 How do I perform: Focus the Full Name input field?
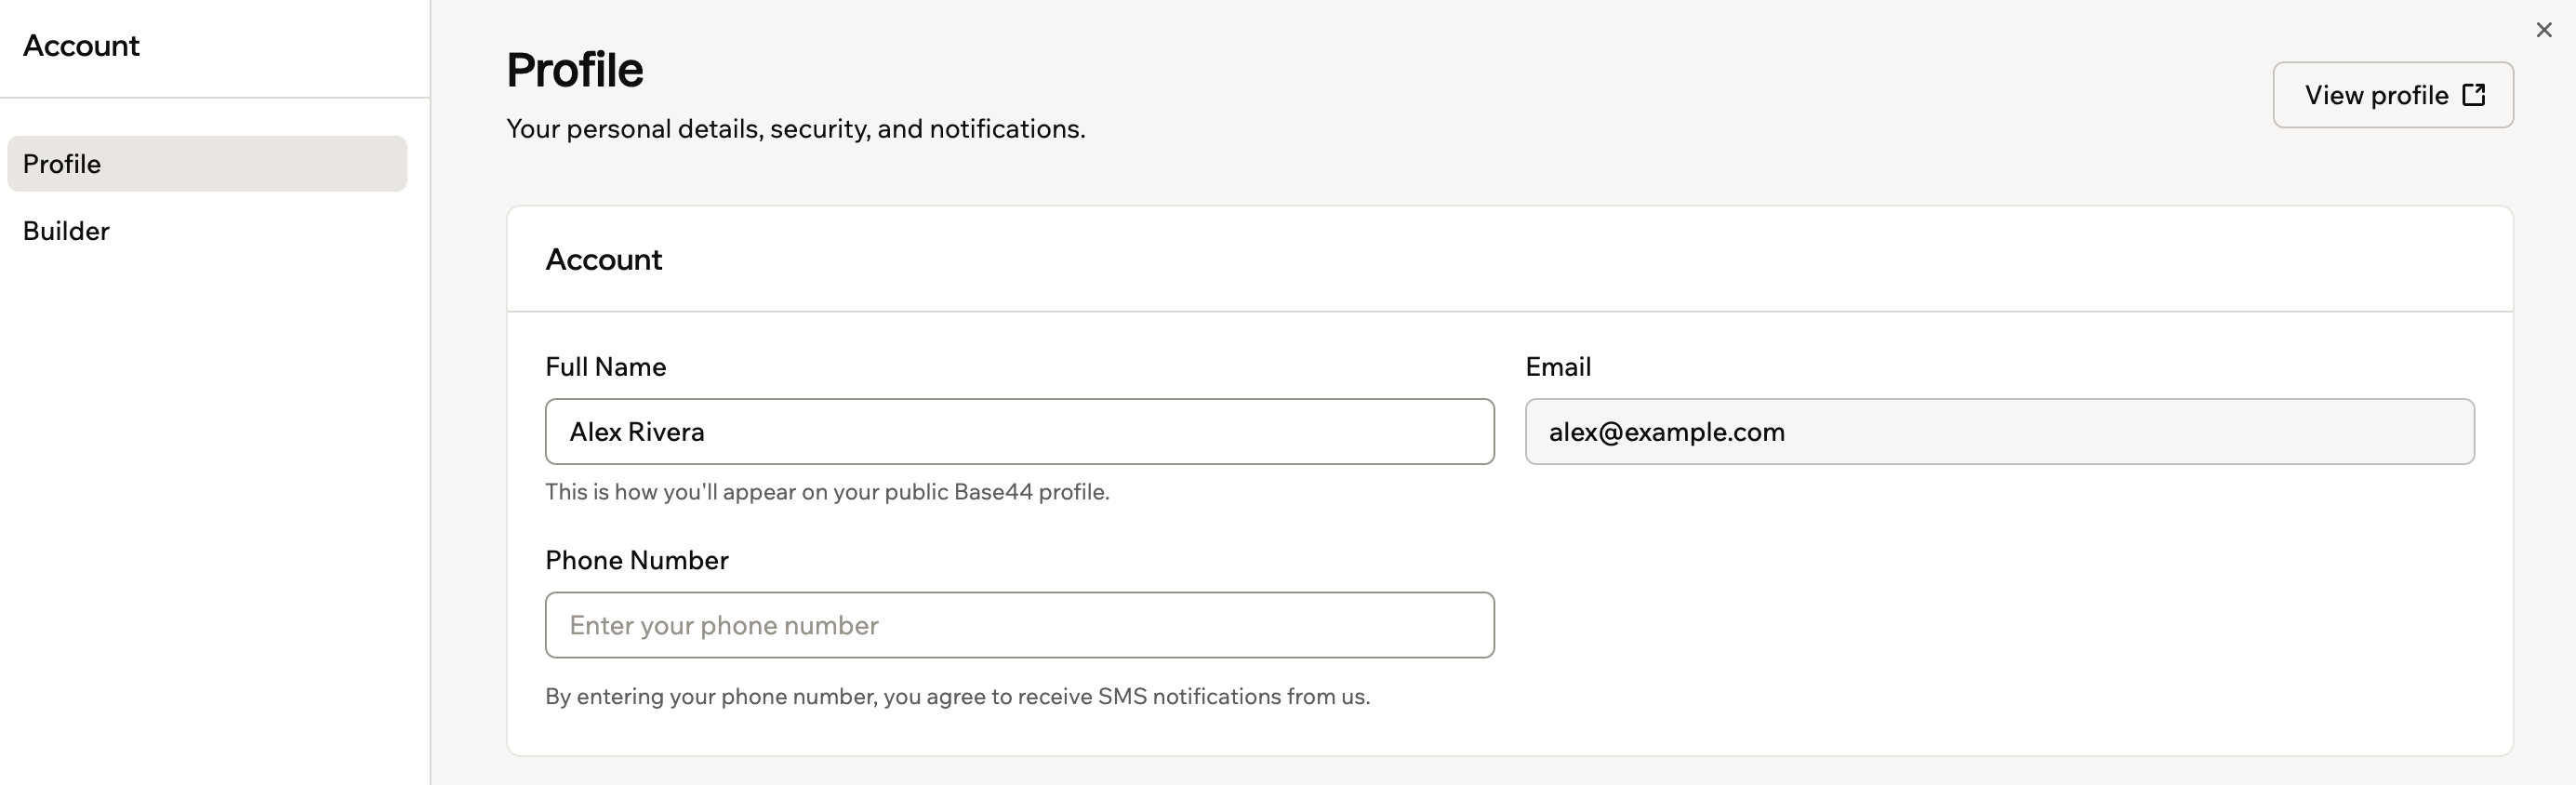point(1020,432)
